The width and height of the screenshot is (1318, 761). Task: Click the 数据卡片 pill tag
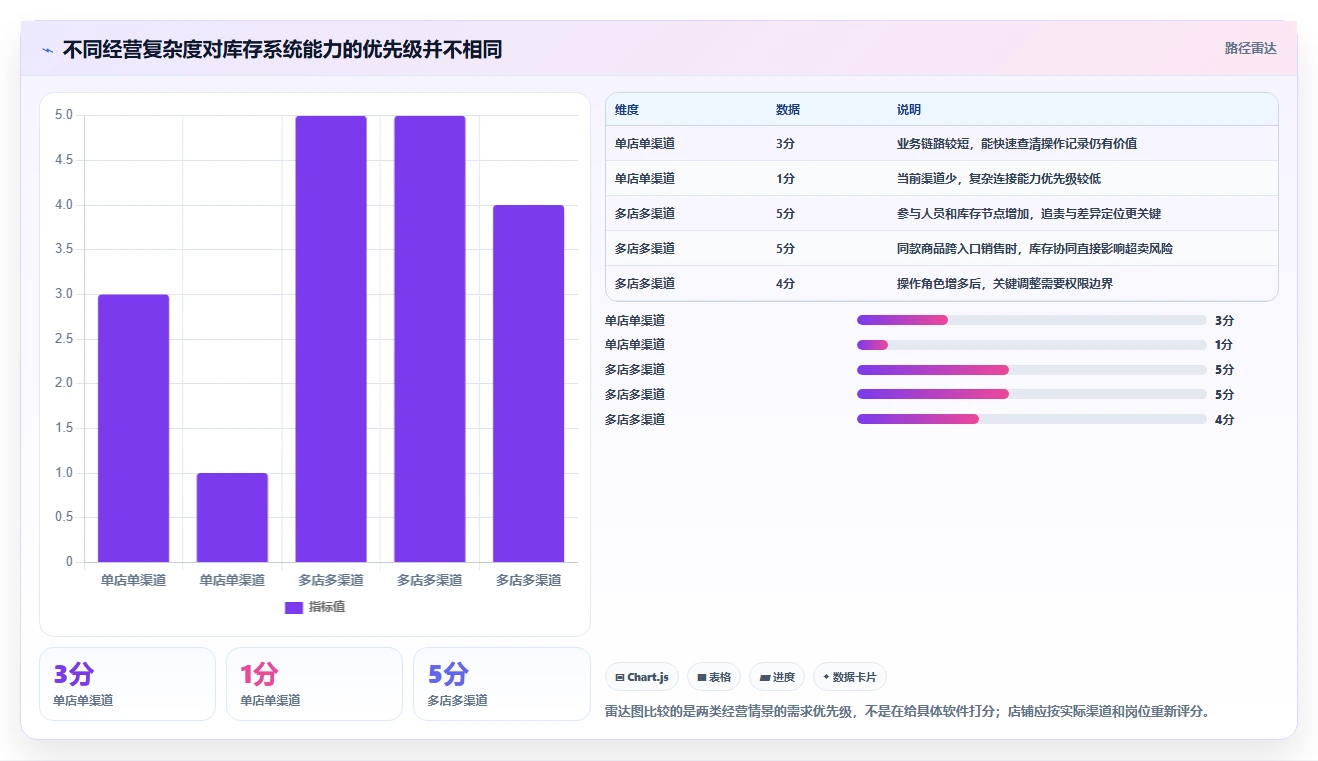(850, 677)
